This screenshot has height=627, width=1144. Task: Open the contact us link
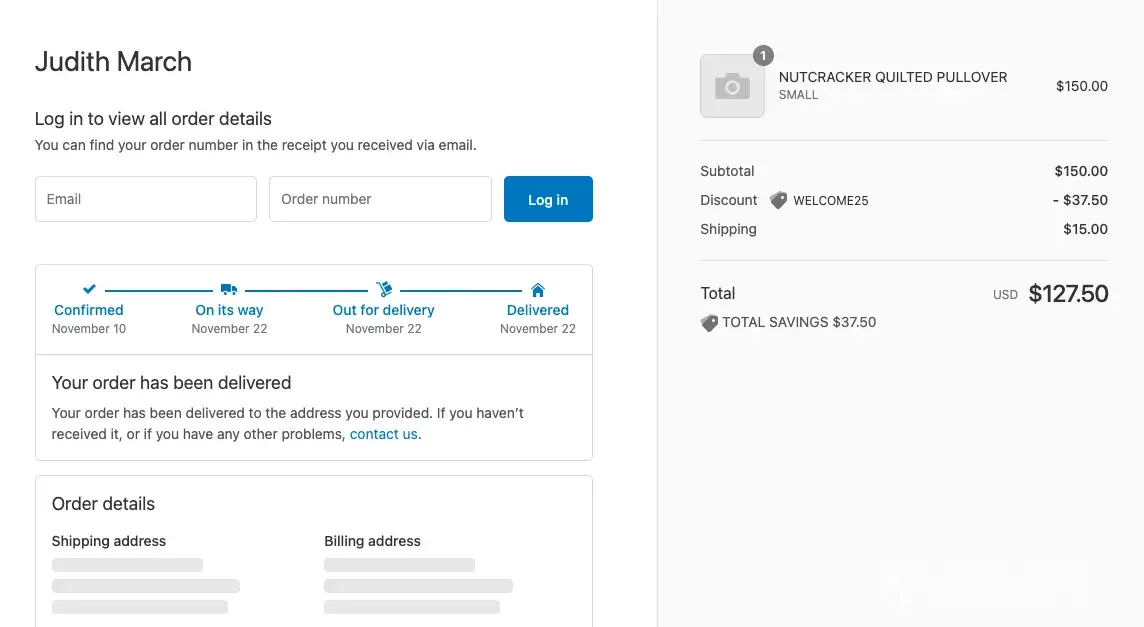point(383,434)
